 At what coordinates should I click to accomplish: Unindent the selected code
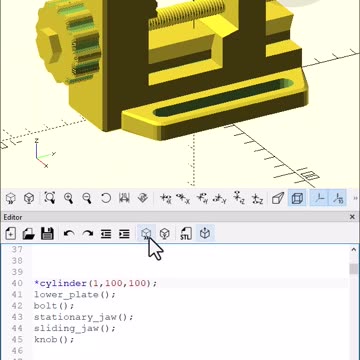coord(106,234)
